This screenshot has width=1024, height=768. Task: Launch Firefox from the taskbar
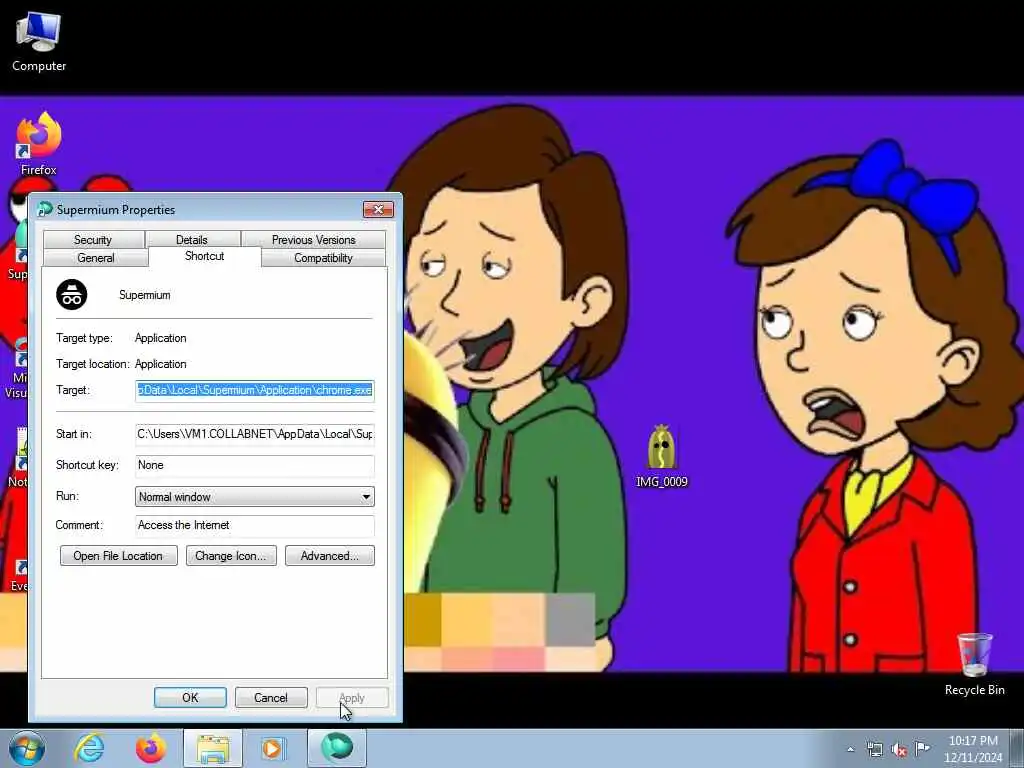pyautogui.click(x=150, y=748)
